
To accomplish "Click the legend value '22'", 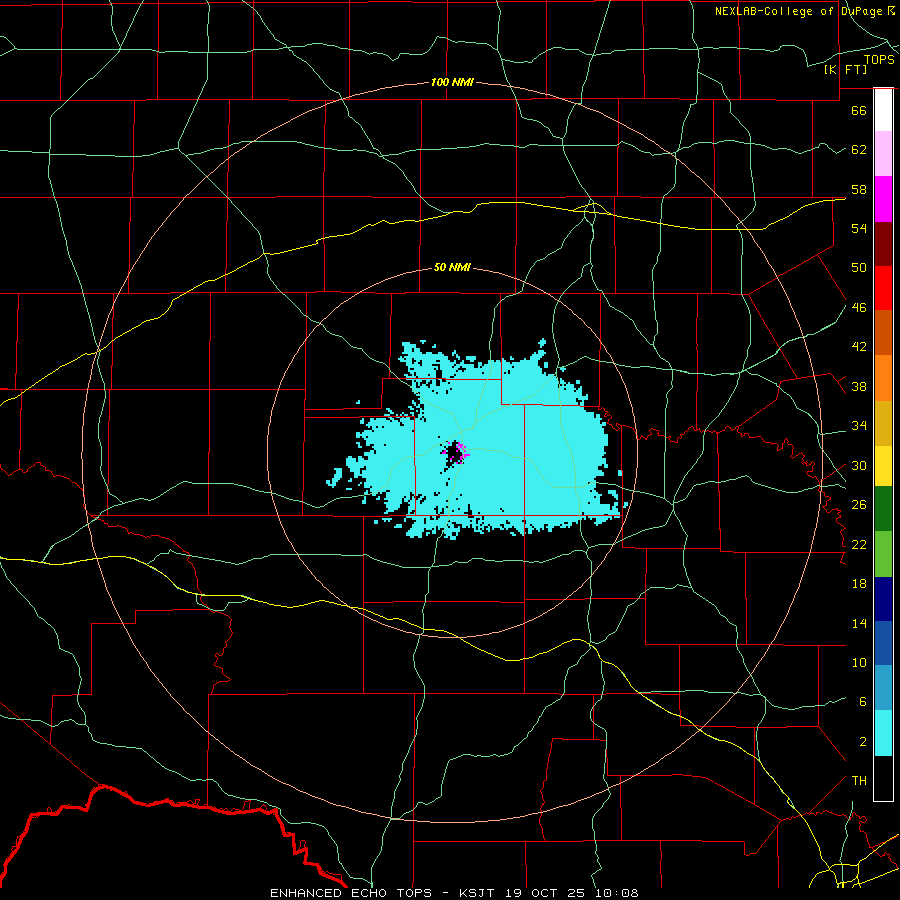I will pyautogui.click(x=859, y=545).
